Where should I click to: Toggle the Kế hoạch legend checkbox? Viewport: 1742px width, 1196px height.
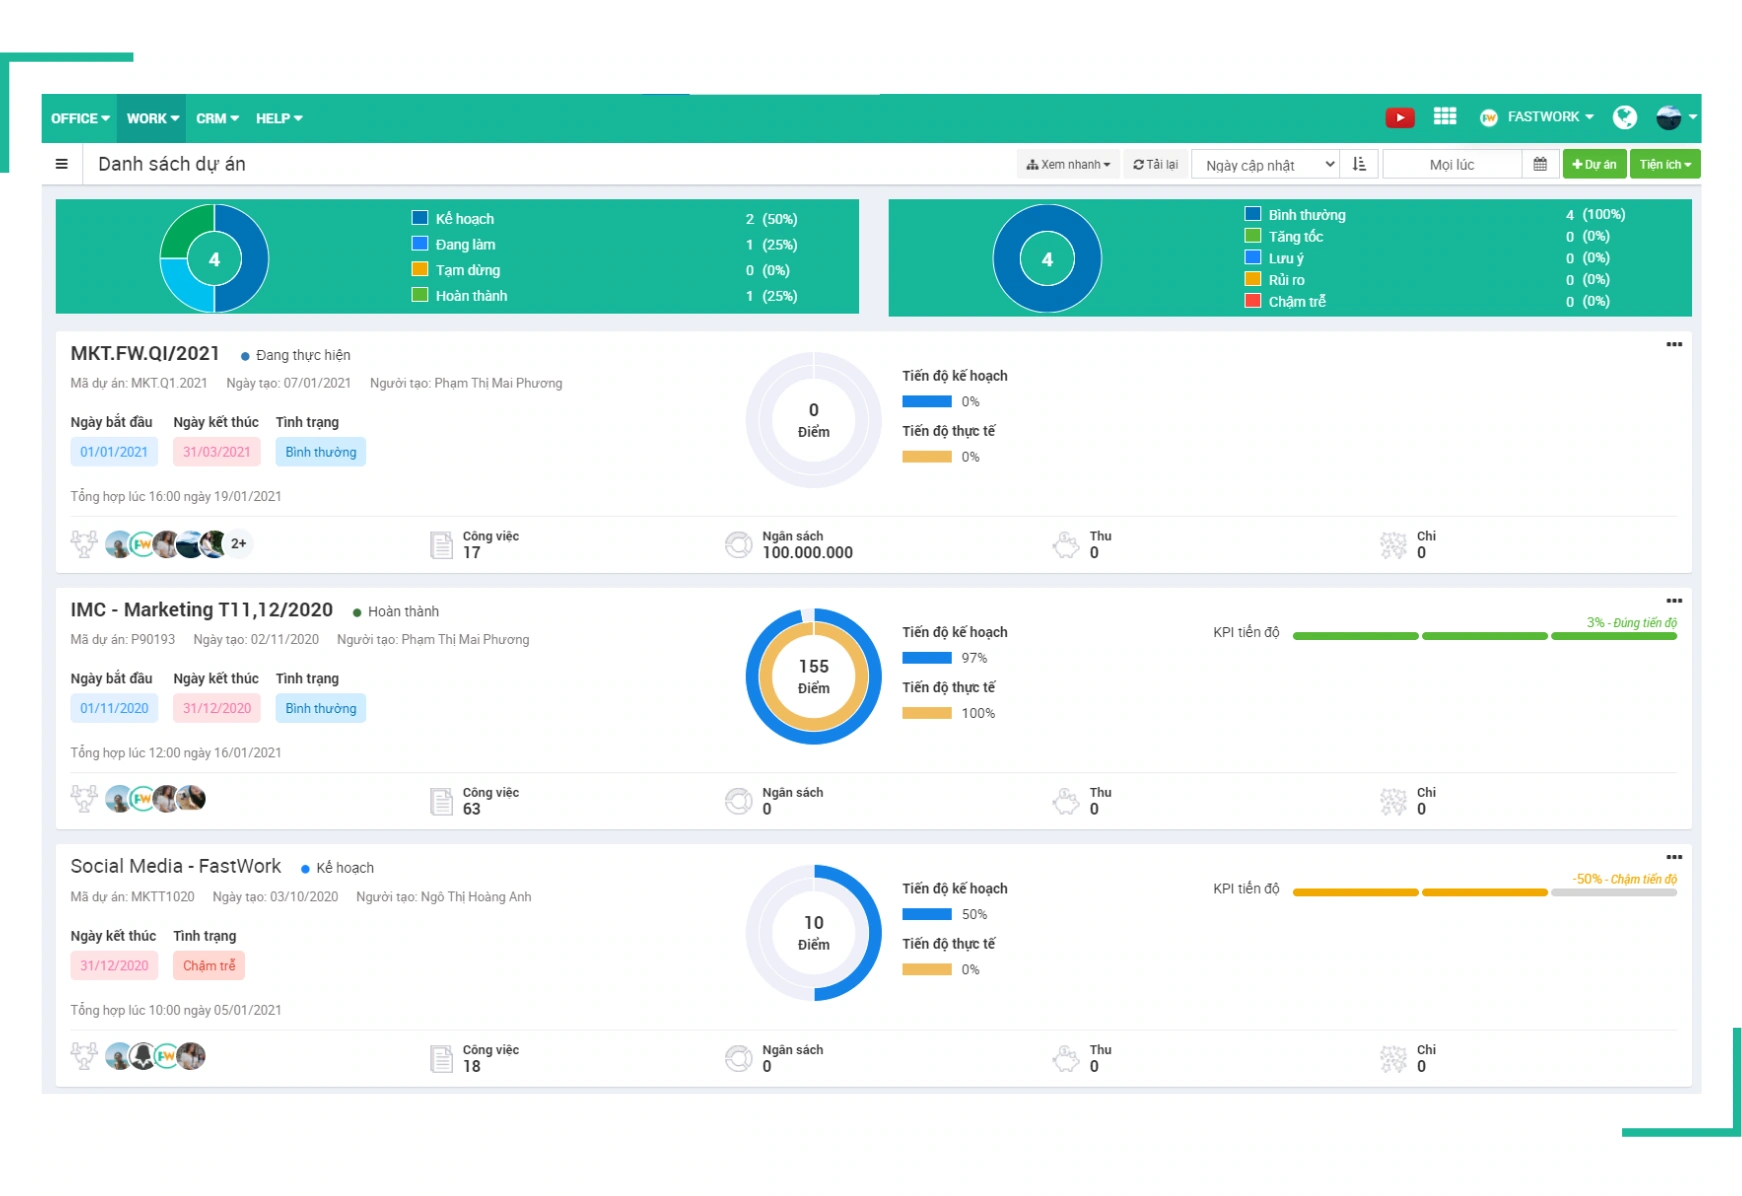click(x=420, y=218)
